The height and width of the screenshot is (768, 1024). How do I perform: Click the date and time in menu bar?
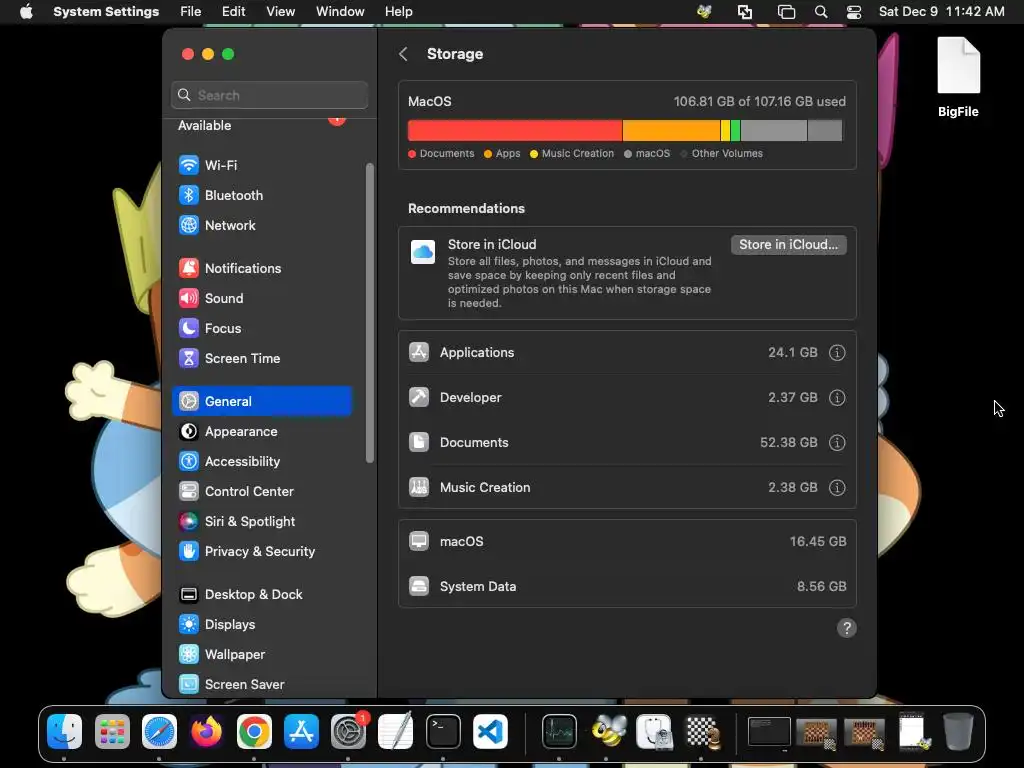coord(941,12)
